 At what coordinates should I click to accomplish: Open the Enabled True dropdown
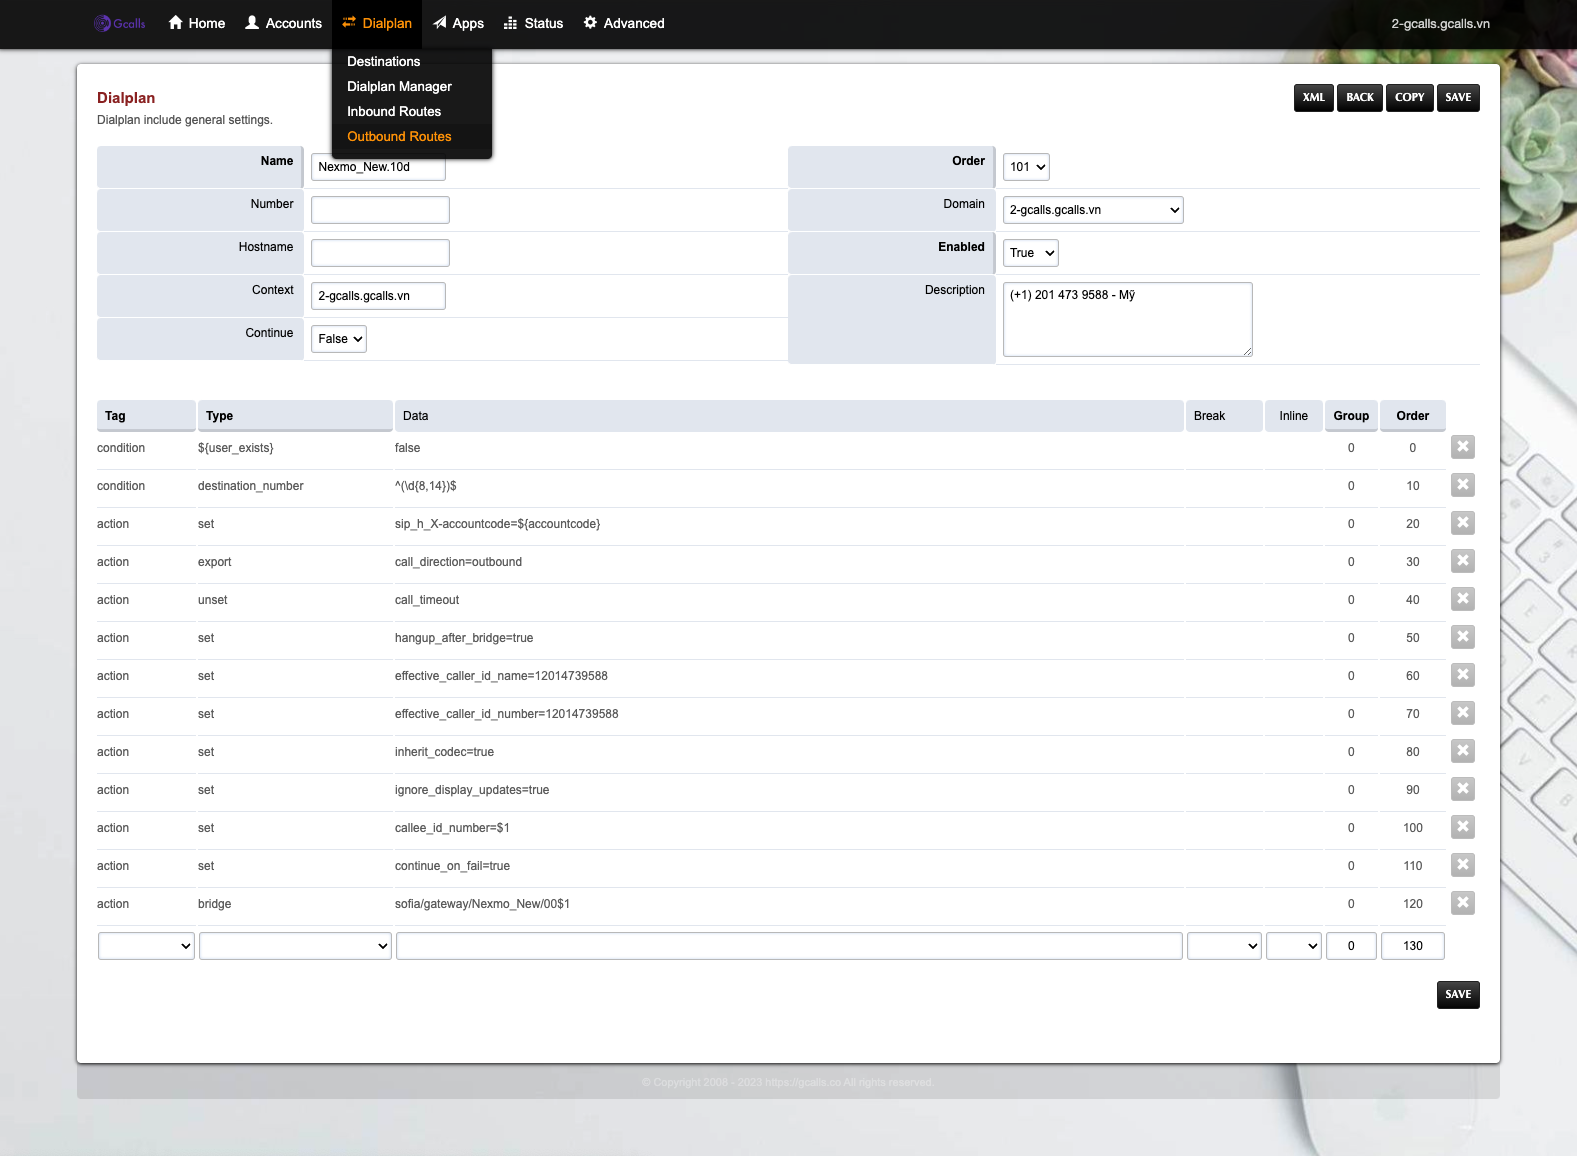(x=1030, y=253)
